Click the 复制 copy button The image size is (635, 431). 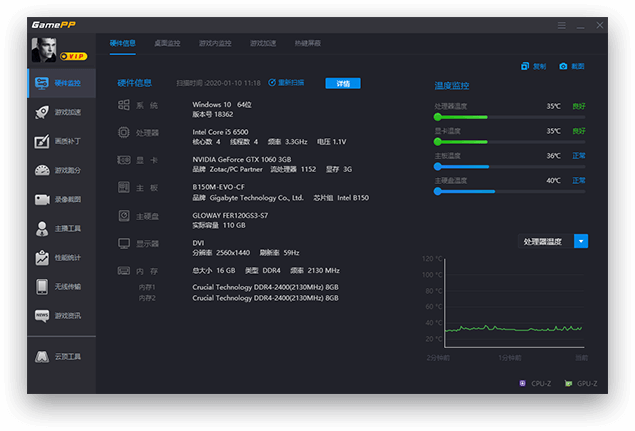pyautogui.click(x=534, y=66)
